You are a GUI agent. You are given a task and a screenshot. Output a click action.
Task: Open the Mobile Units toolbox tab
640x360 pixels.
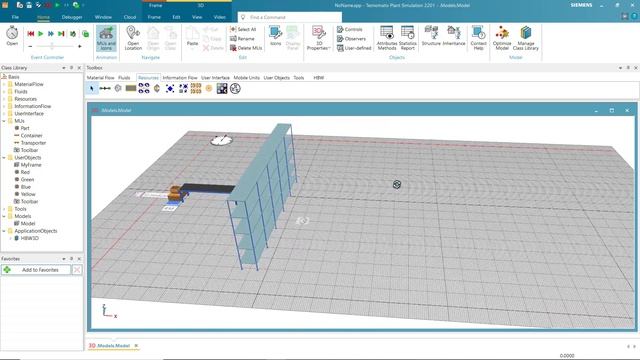(x=247, y=78)
